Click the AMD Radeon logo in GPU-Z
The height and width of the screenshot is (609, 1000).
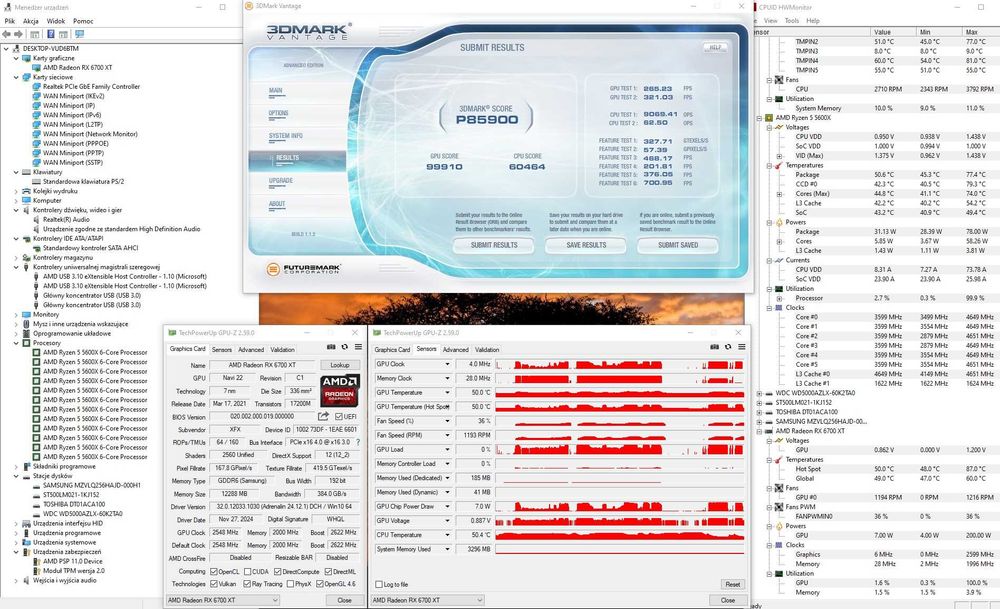pyautogui.click(x=339, y=391)
